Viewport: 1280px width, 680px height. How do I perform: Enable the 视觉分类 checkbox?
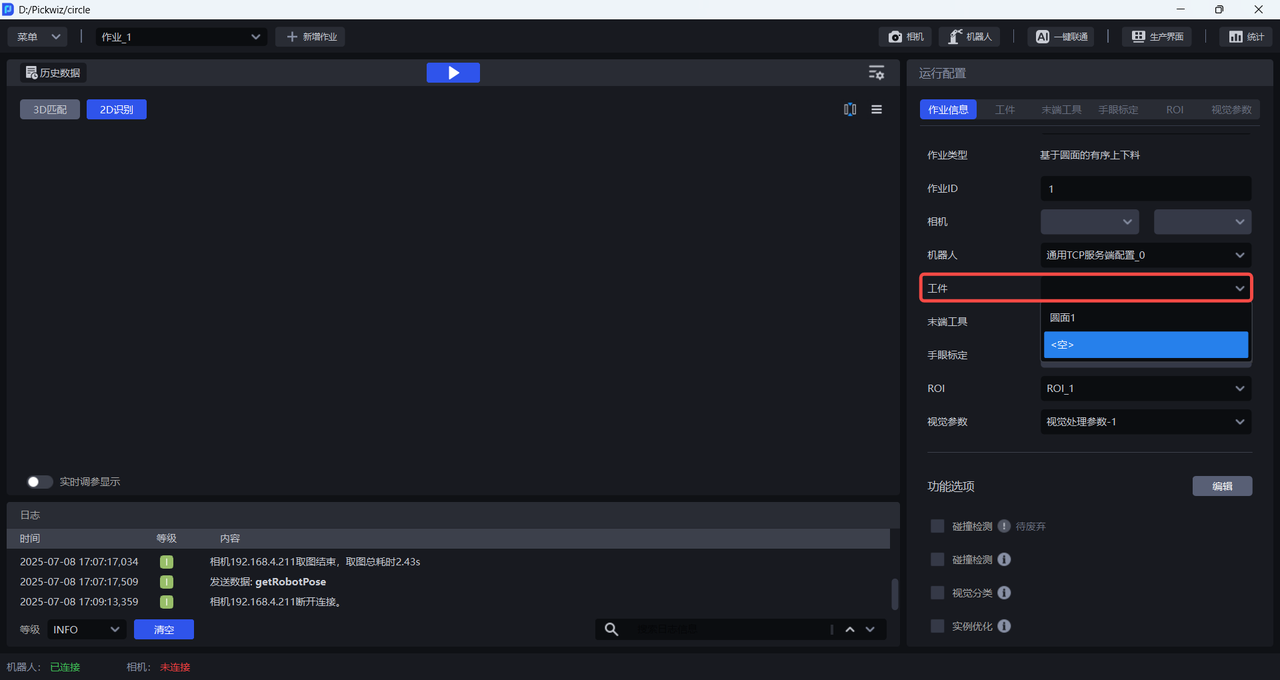click(x=937, y=593)
